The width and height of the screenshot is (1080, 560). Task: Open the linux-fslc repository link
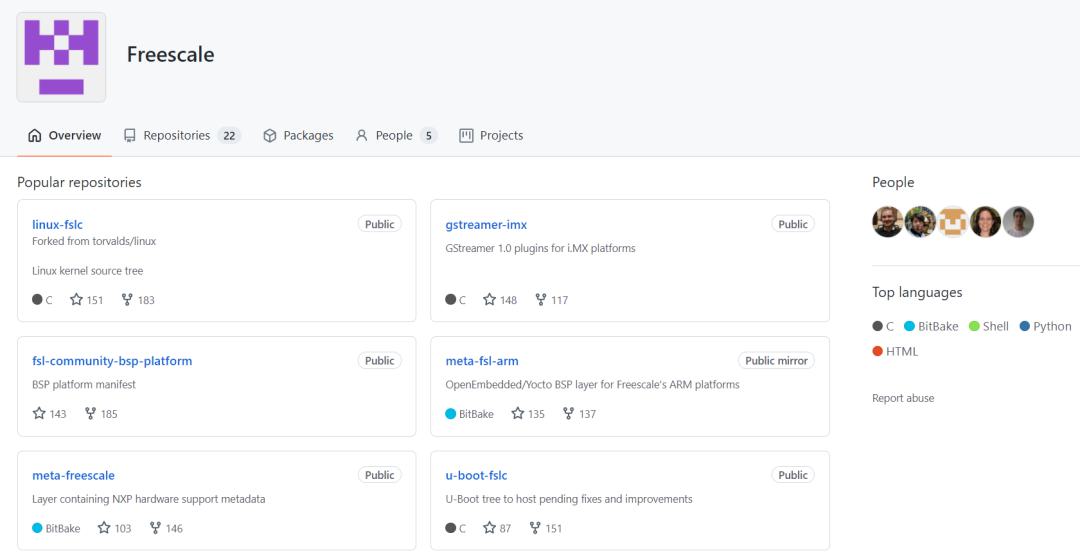pyautogui.click(x=57, y=225)
